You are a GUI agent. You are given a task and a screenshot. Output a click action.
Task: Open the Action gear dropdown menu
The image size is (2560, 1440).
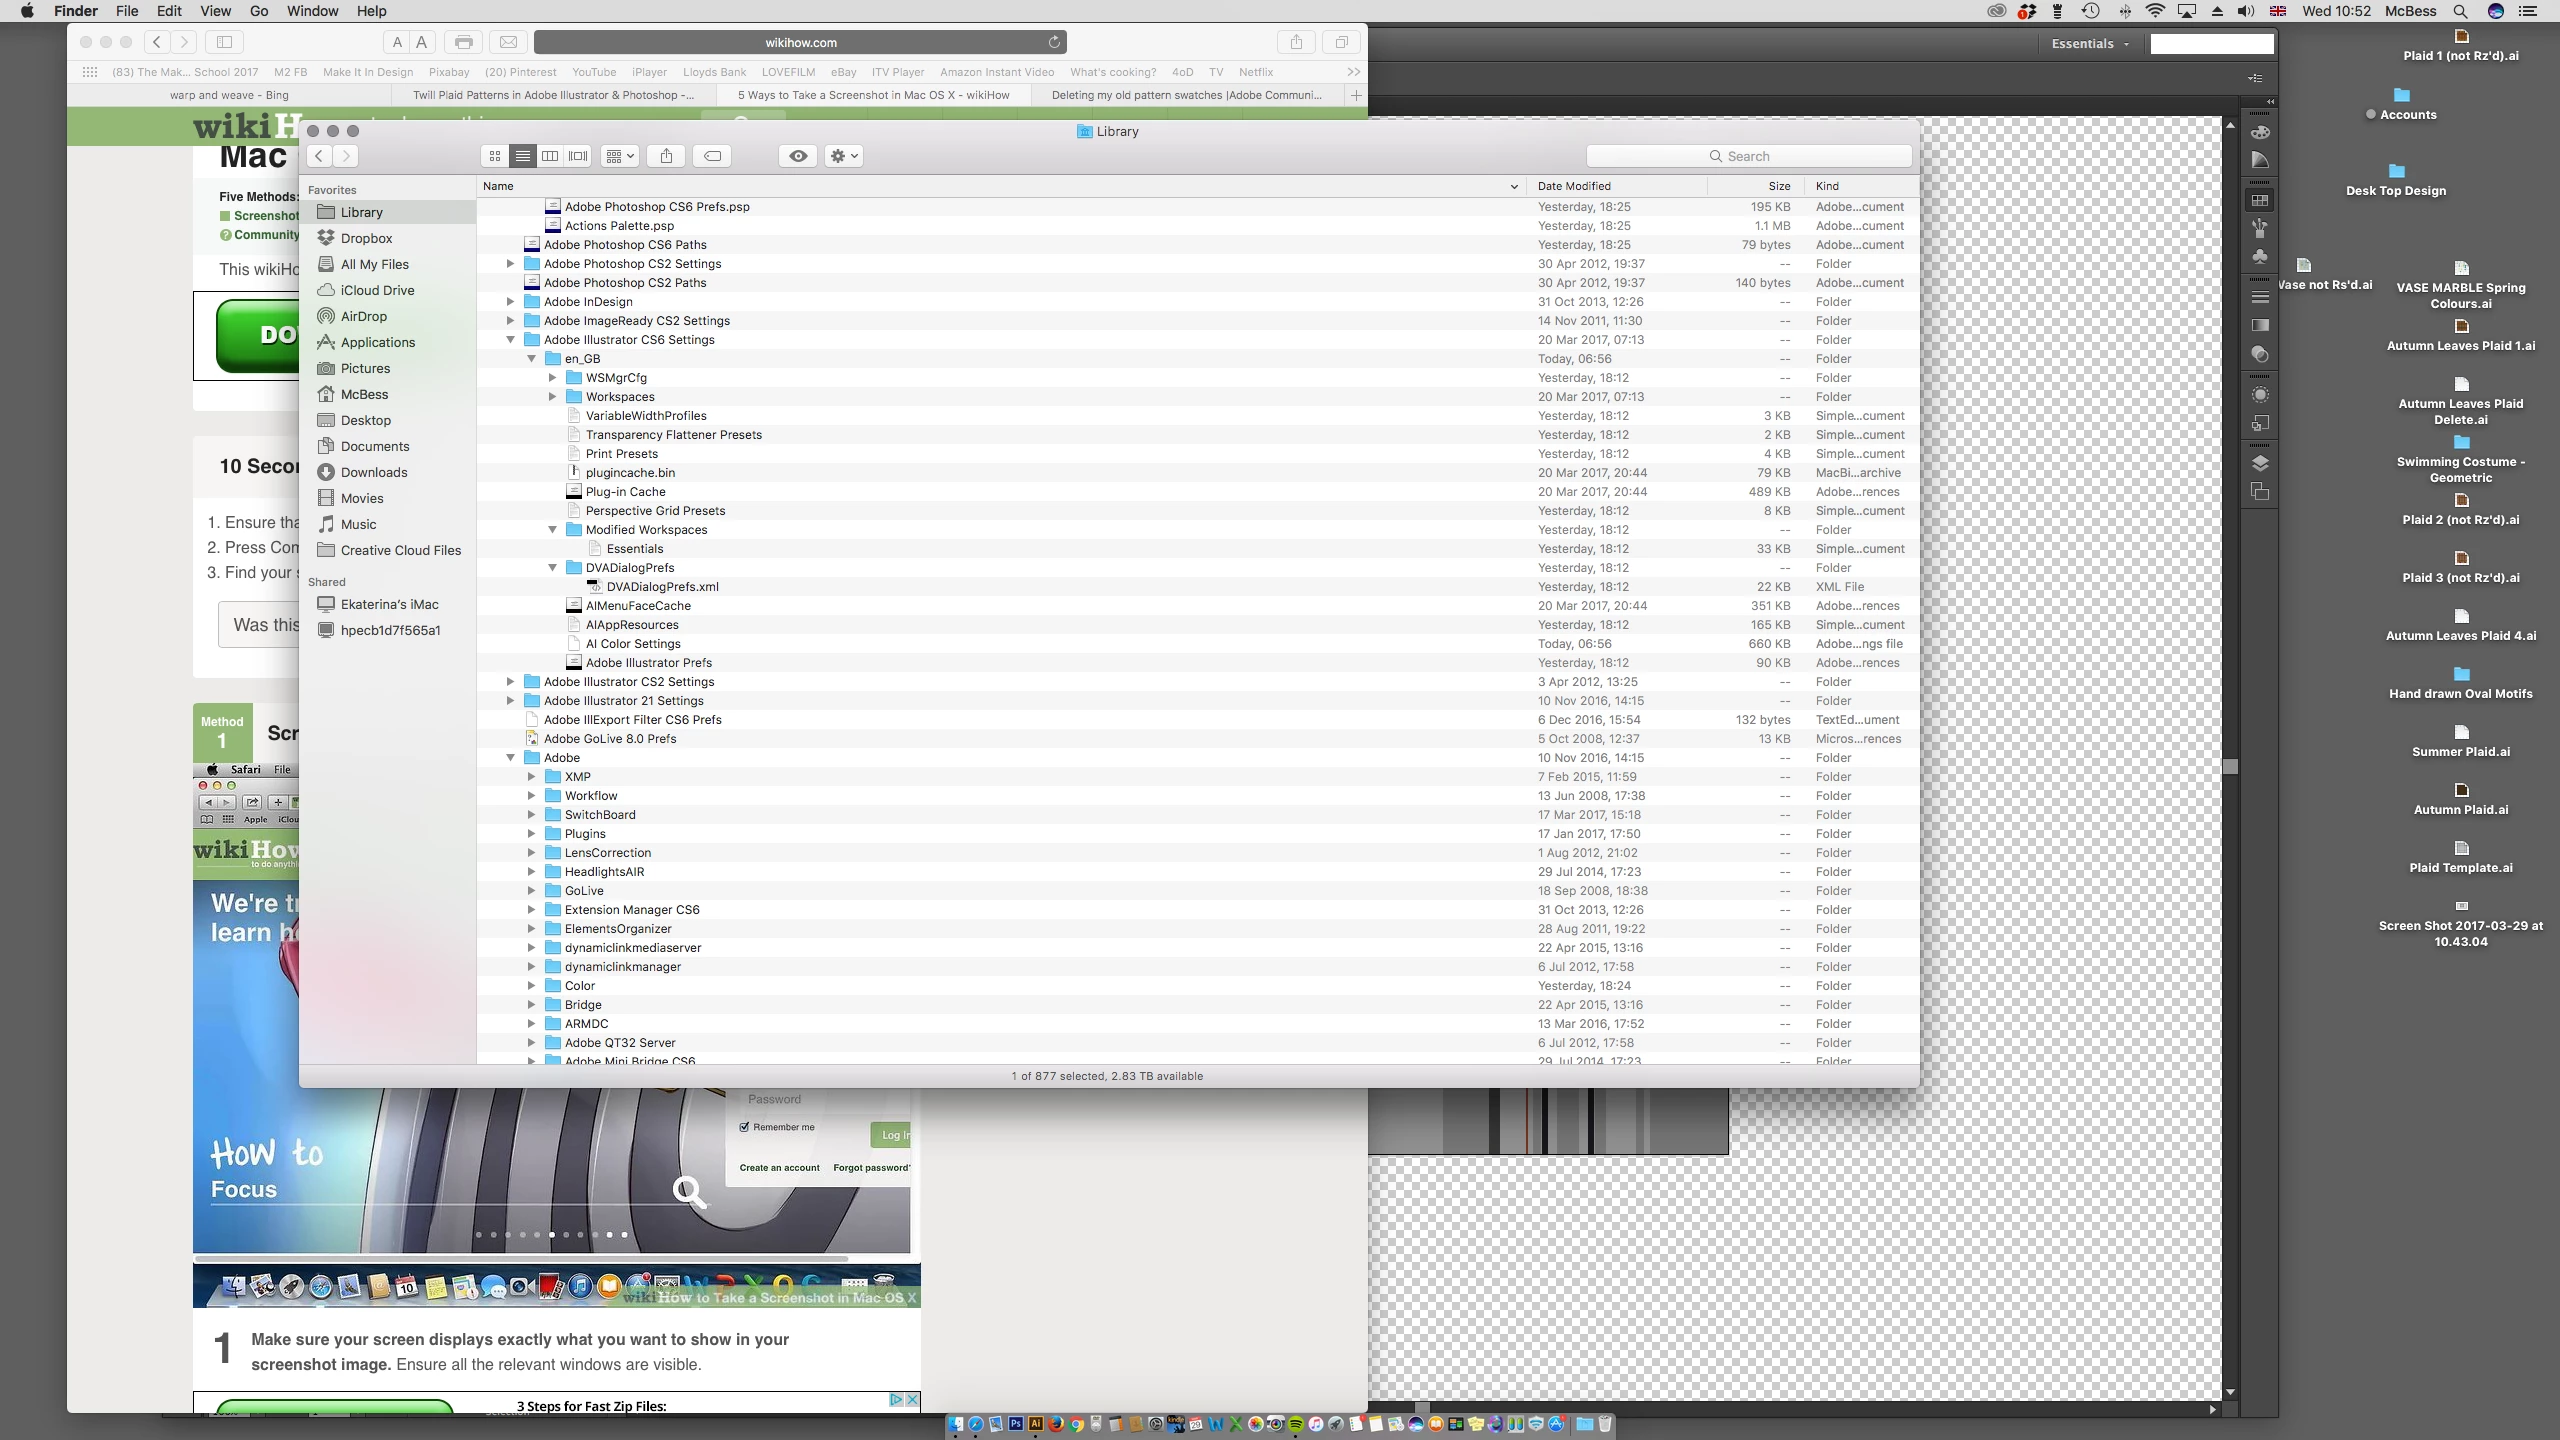click(843, 156)
